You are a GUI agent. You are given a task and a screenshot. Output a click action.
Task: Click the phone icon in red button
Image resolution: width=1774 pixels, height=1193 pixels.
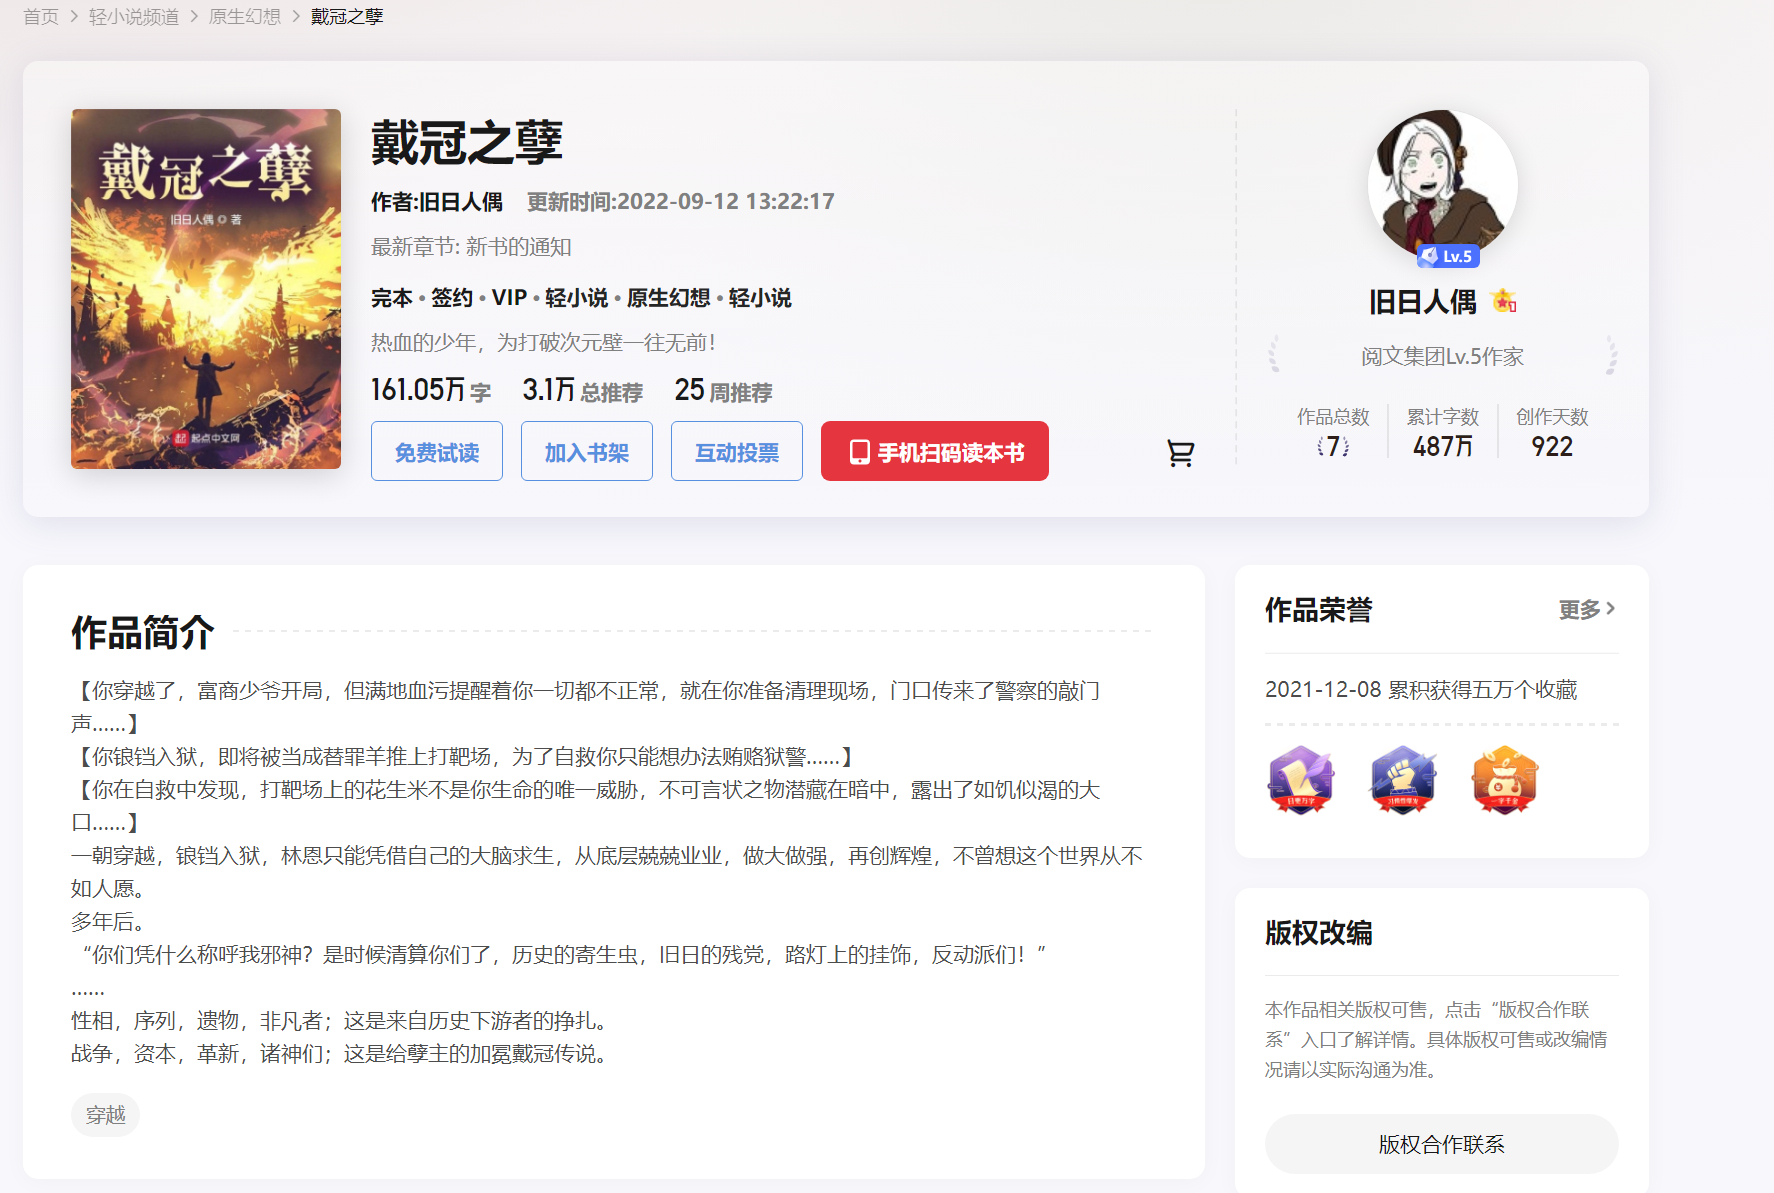(x=859, y=452)
